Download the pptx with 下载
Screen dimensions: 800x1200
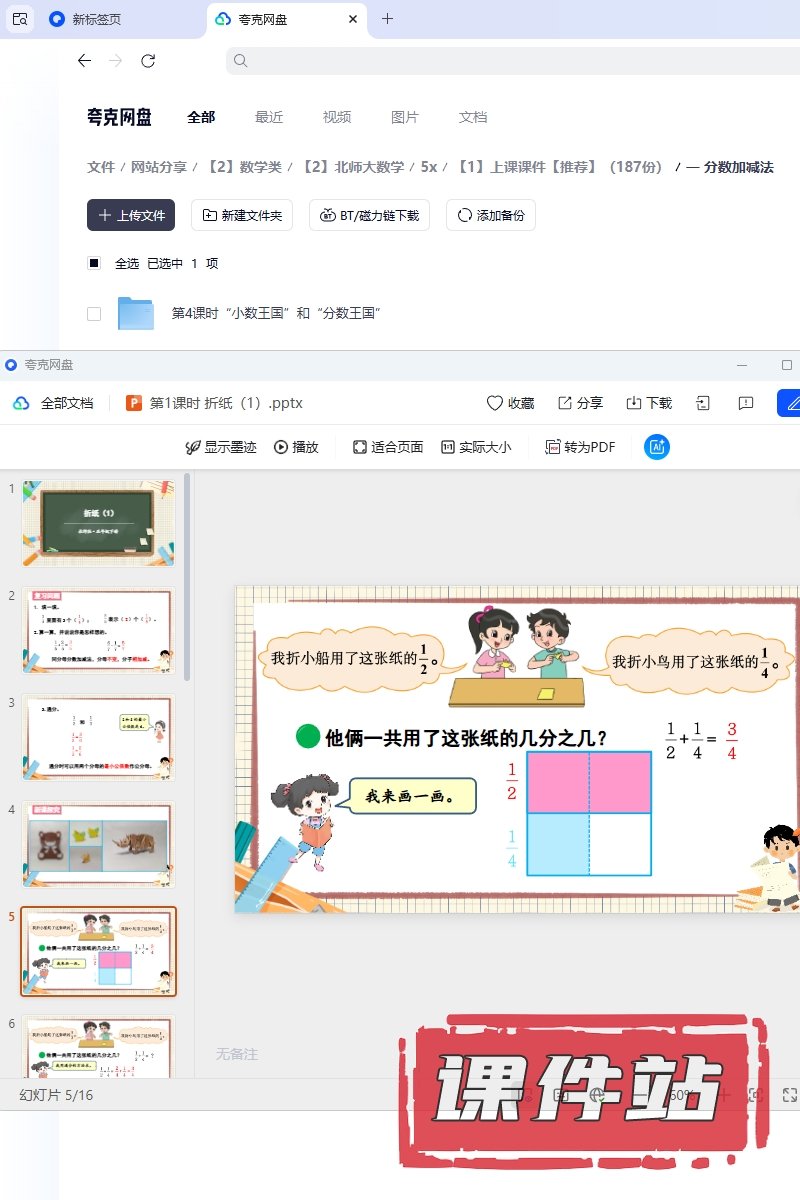point(634,403)
